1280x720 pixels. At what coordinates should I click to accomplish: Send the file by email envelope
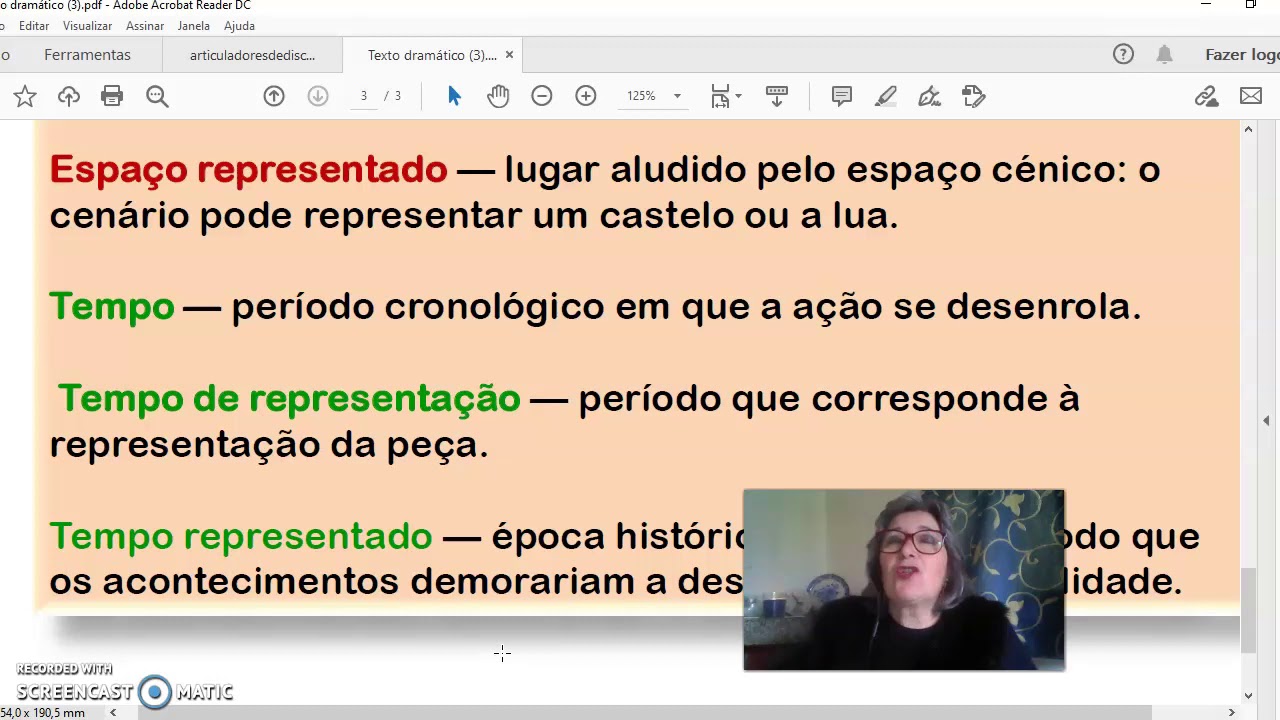coord(1251,96)
